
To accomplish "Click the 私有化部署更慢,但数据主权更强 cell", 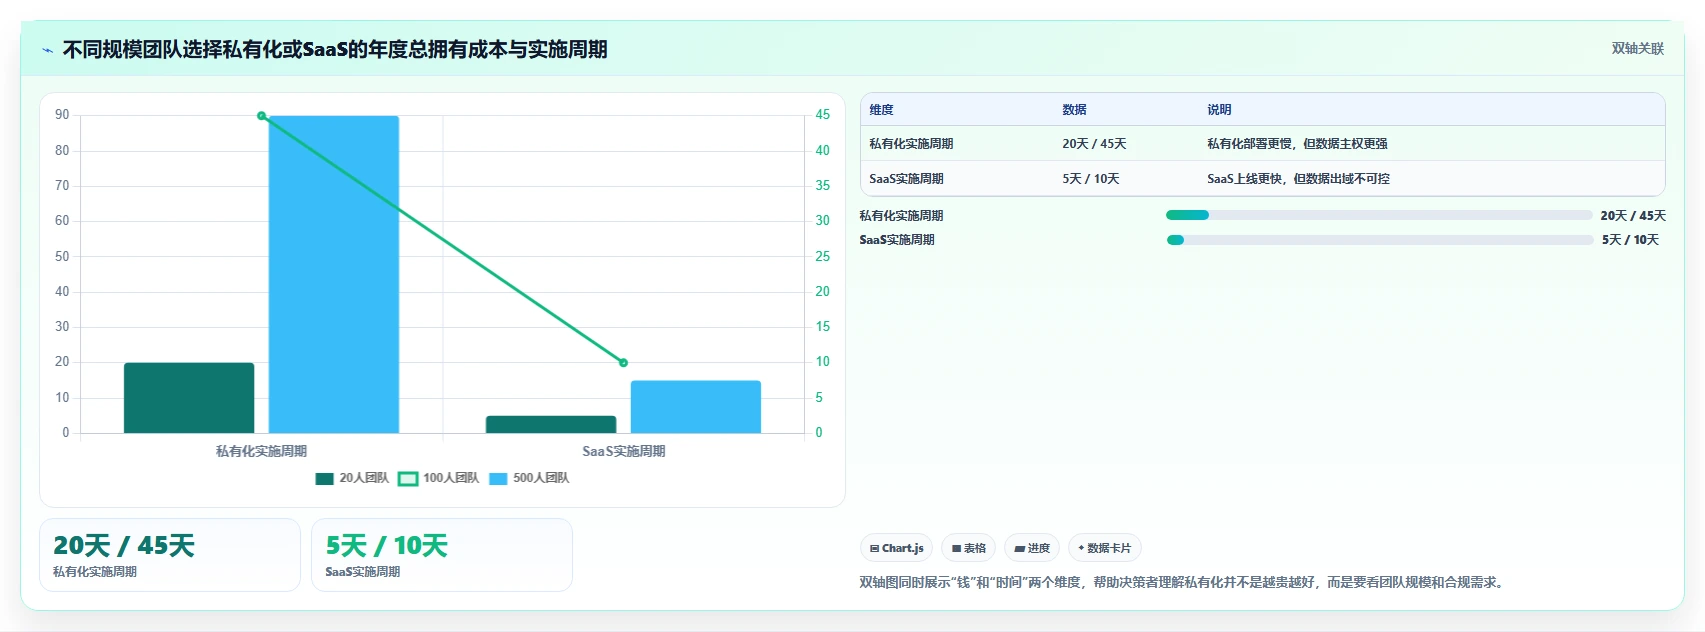I will (1297, 144).
